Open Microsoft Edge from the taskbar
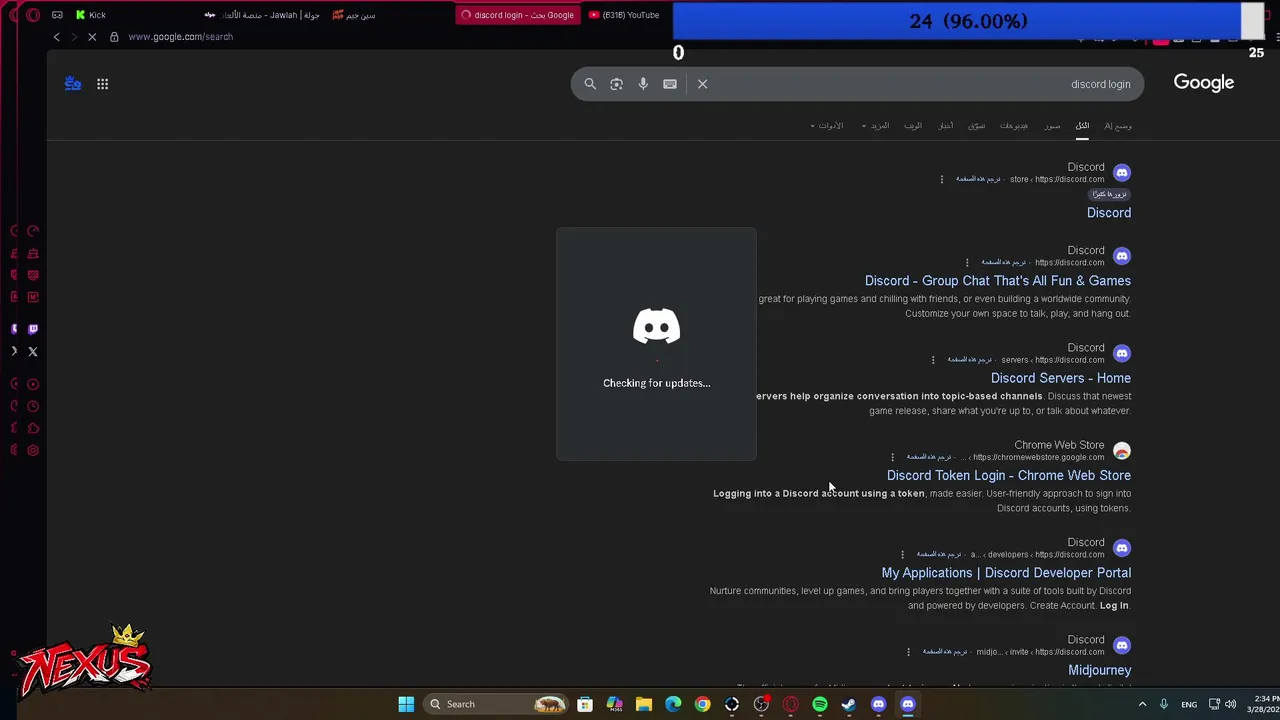The width and height of the screenshot is (1280, 720). tap(673, 704)
